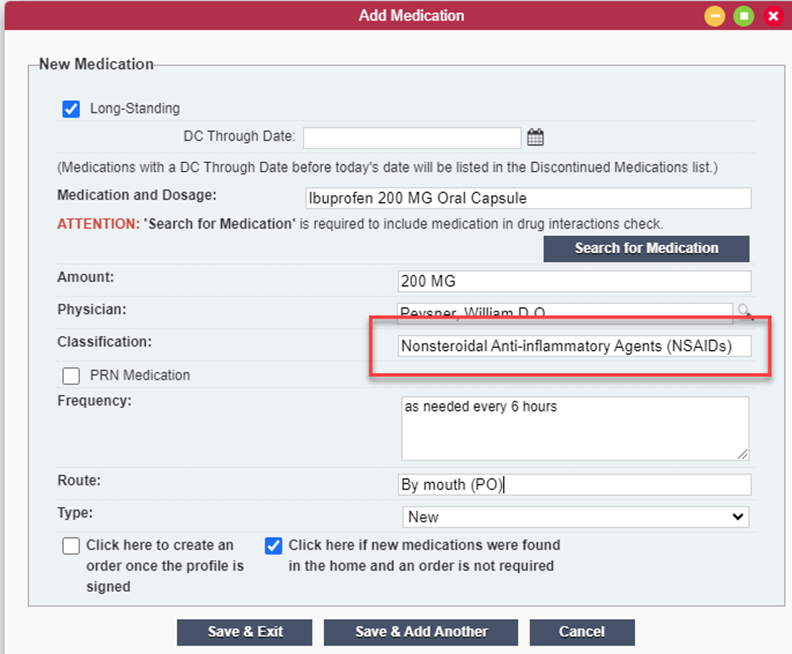This screenshot has height=654, width=792.
Task: Click the Search for Medication button
Action: click(646, 248)
